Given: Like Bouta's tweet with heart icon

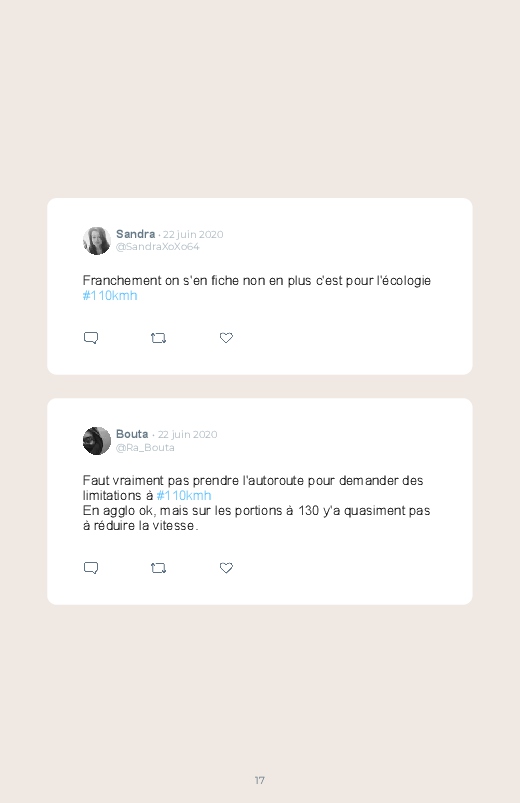Looking at the screenshot, I should 226,568.
